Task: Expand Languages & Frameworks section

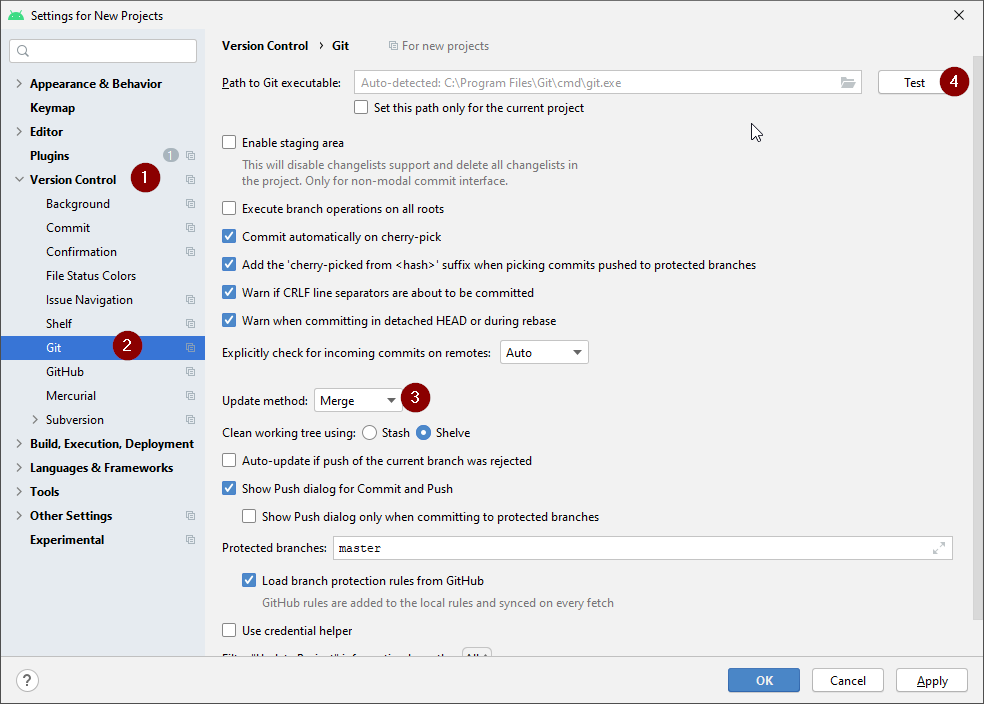Action: coord(19,467)
